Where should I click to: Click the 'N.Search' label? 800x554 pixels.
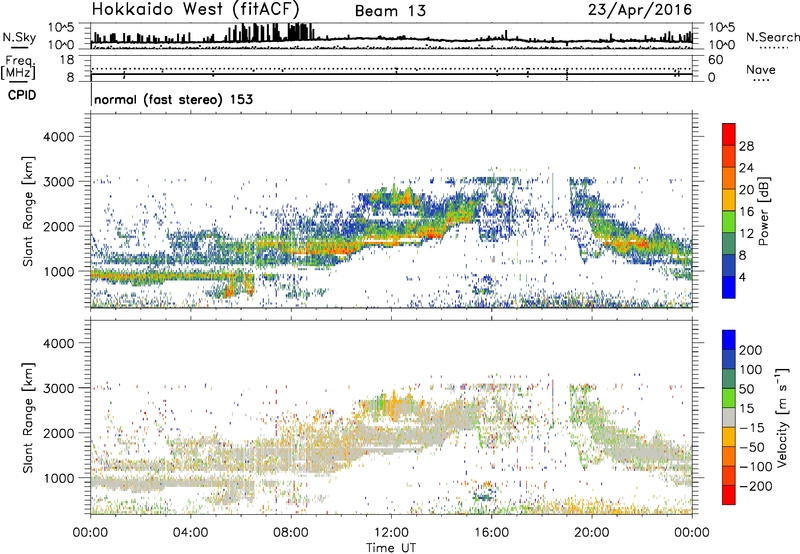click(x=772, y=37)
